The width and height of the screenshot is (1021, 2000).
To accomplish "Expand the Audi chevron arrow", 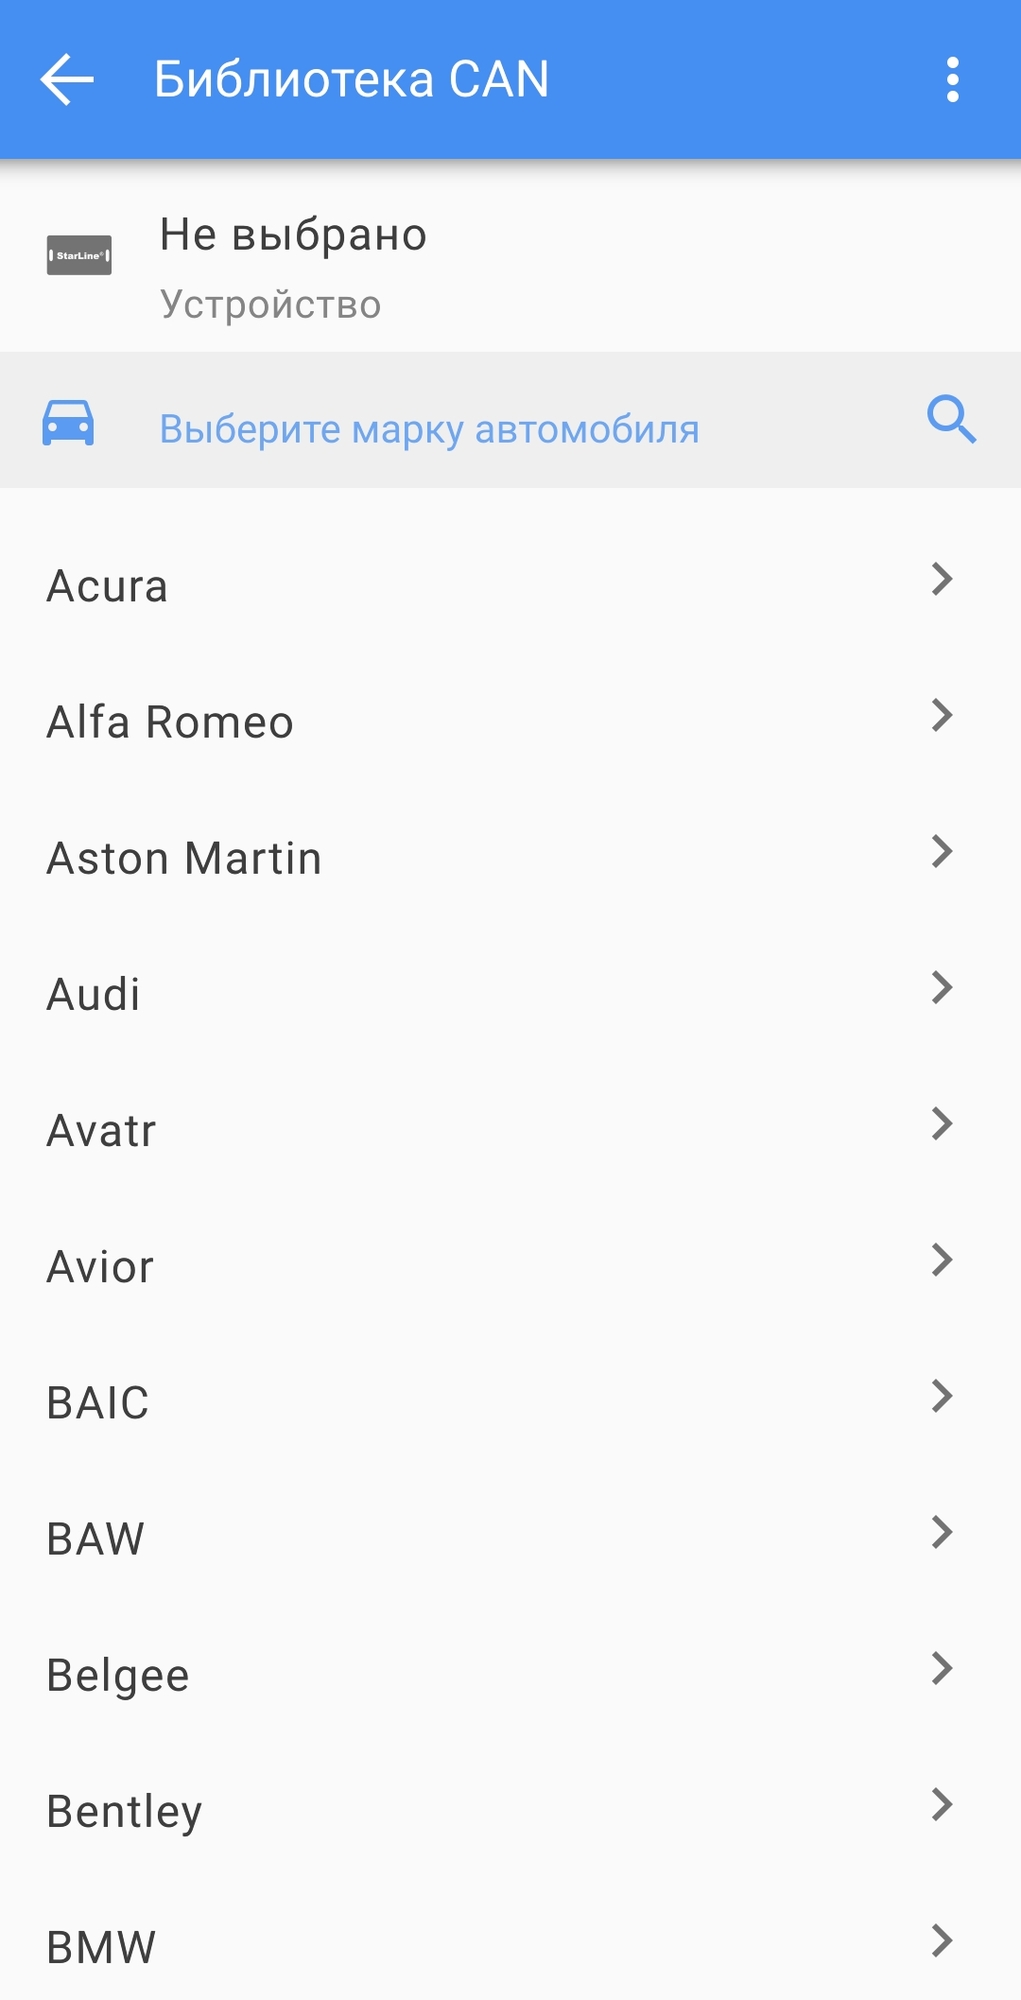I will 941,987.
